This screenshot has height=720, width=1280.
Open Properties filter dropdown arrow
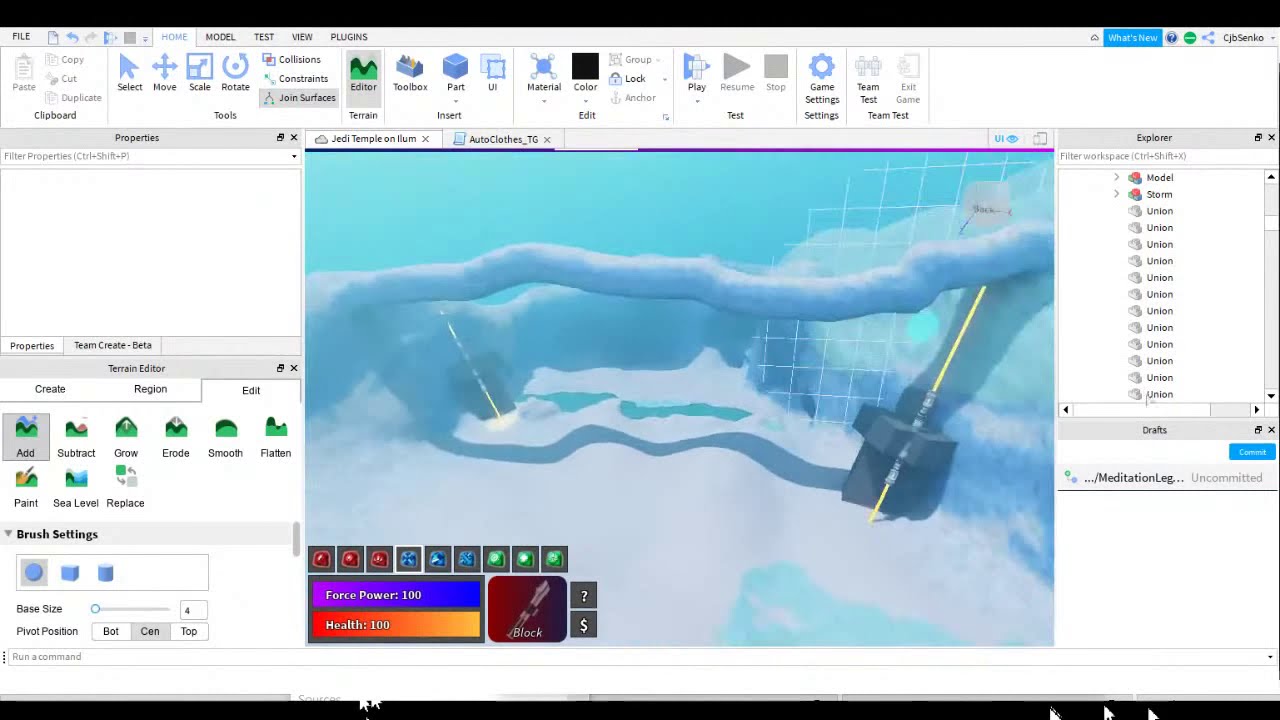[x=294, y=156]
